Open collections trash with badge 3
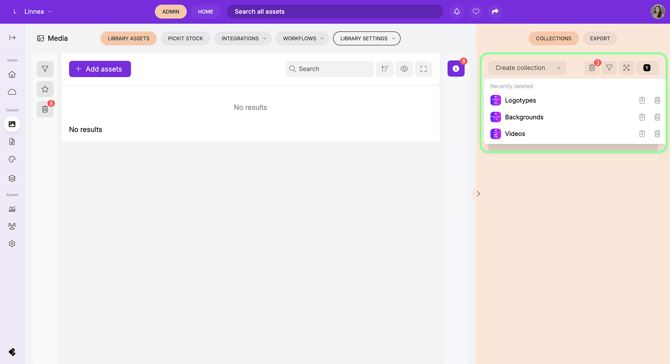 (592, 68)
